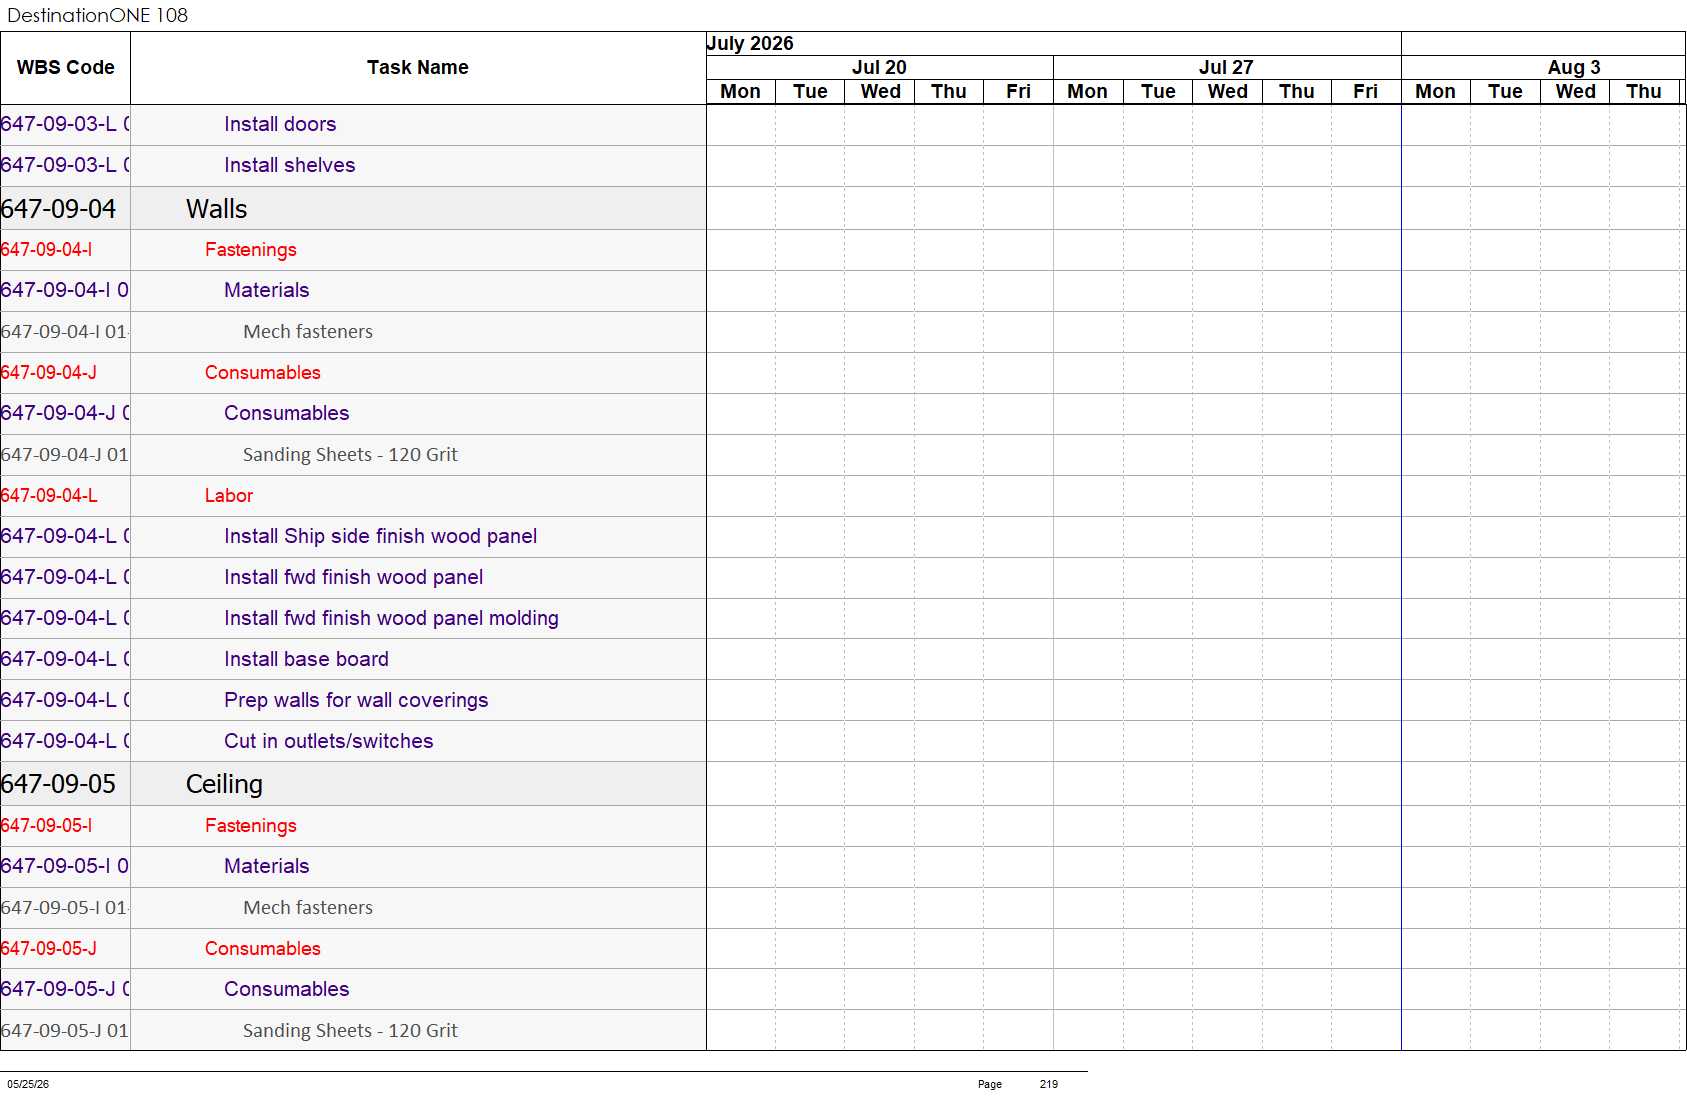Select the Install base board task
1687x1097 pixels.
(x=306, y=659)
